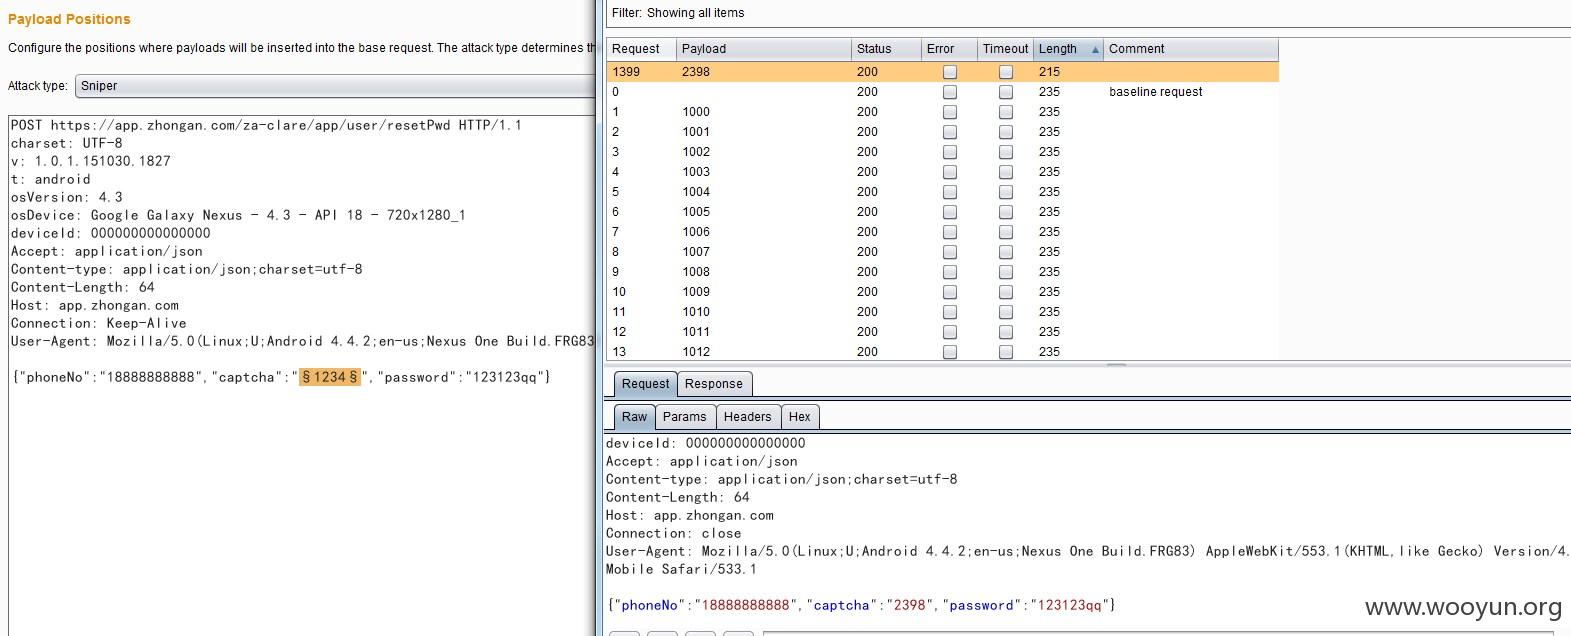Switch to the Request tab
This screenshot has width=1571, height=636.
(645, 384)
